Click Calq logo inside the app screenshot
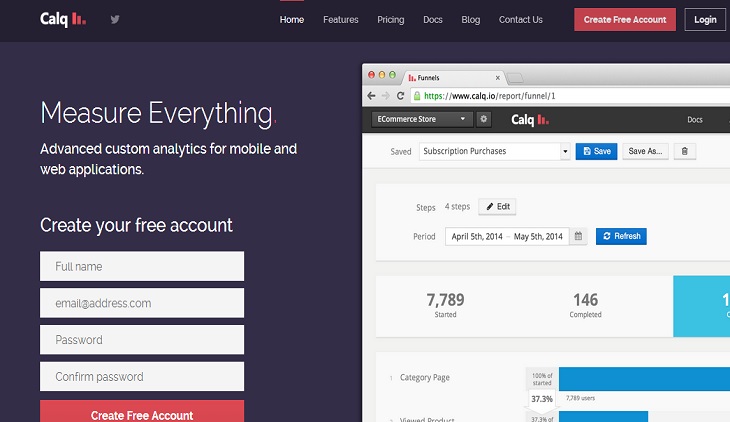The width and height of the screenshot is (730, 422). pos(530,120)
